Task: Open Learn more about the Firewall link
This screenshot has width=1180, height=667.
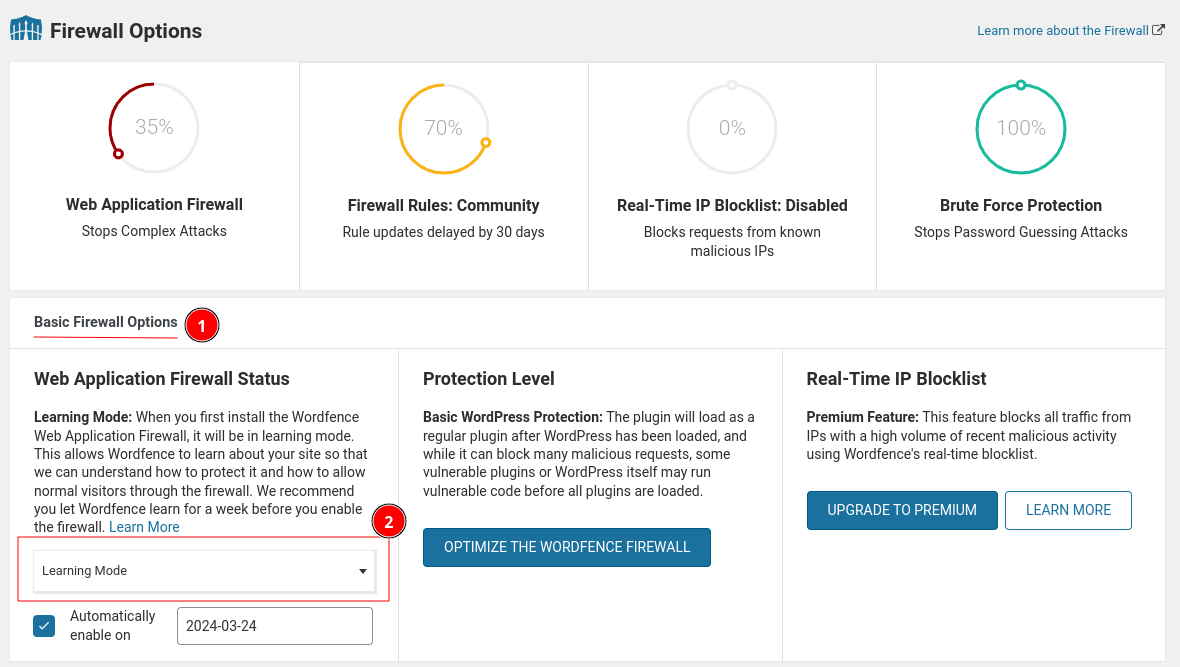Action: [1062, 30]
